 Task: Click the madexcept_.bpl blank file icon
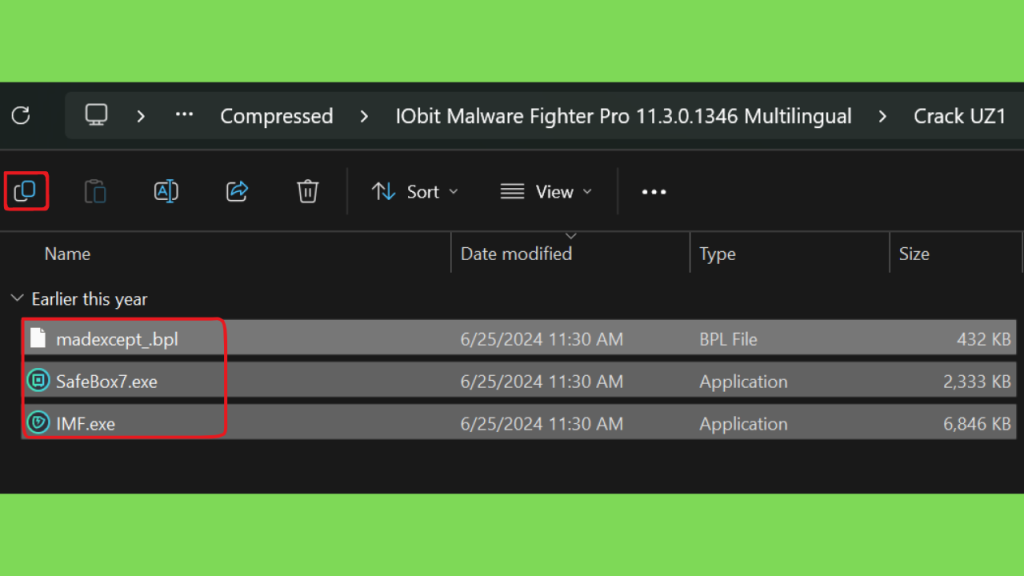(x=38, y=338)
